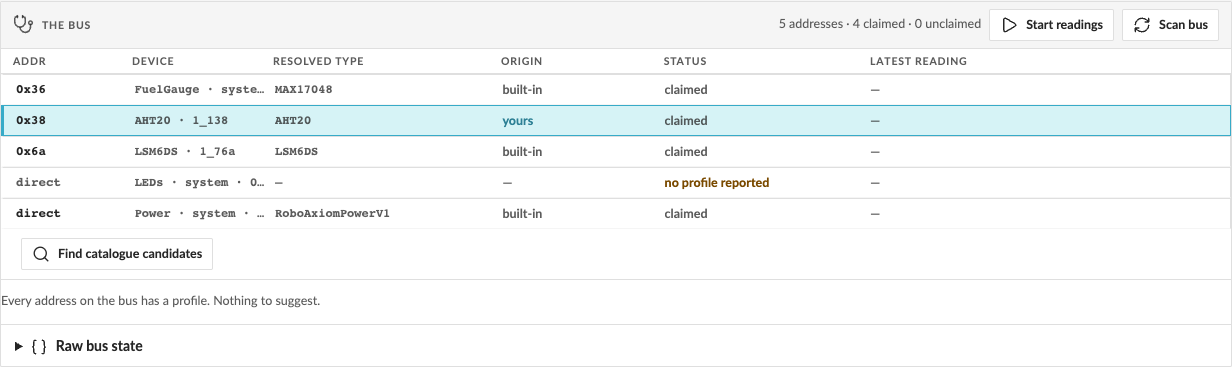
Task: Click the 'Raw bus state' label
Action: point(99,346)
